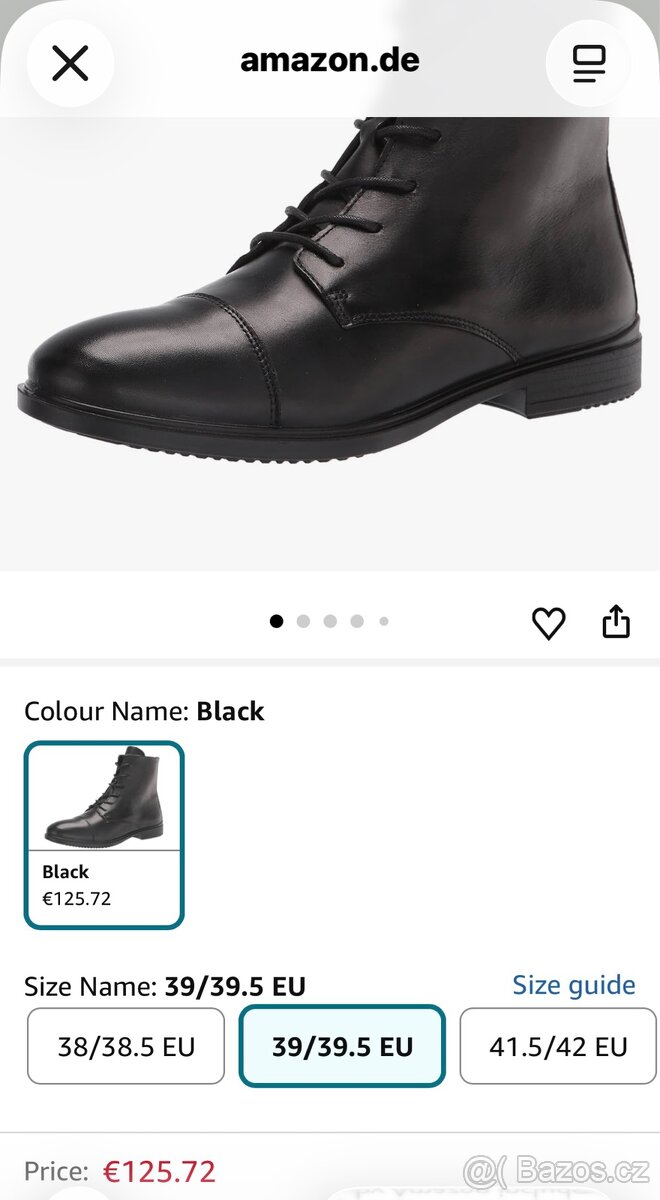Open the browser tabs menu icon
Screen dimensions: 660x1200
coord(589,63)
